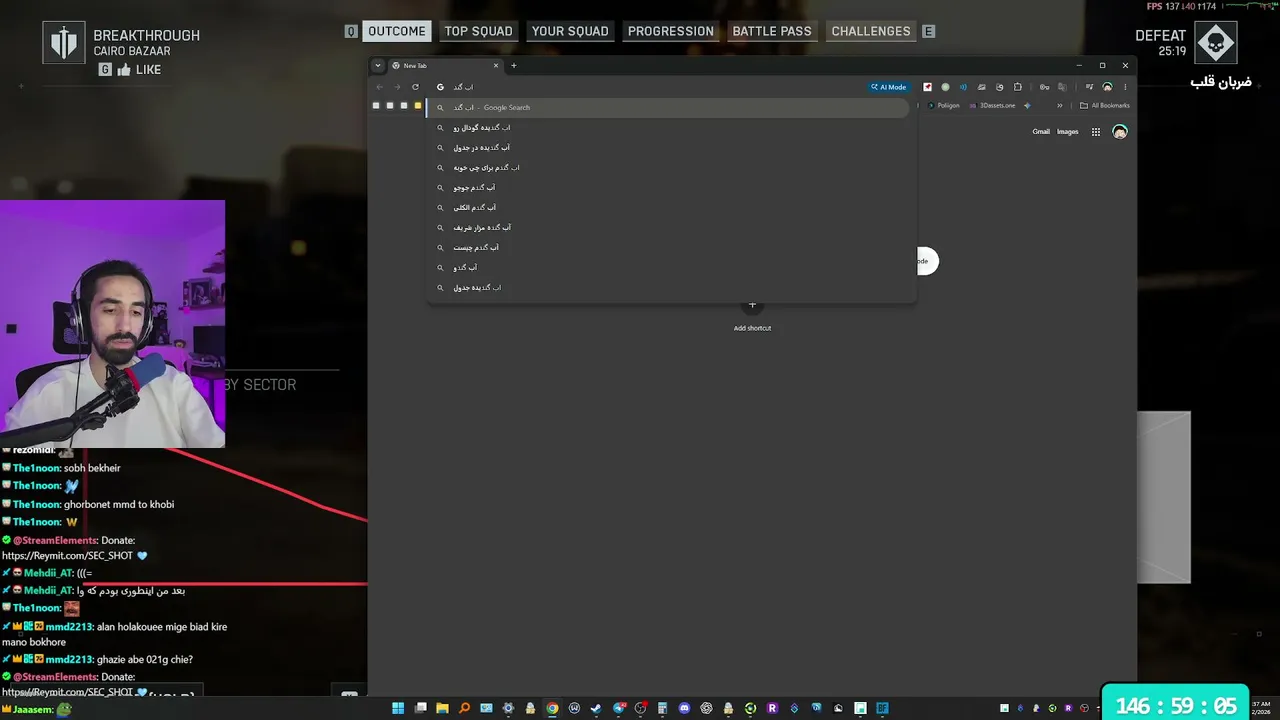Choose suggestion 'آب گندم جوجو'
The width and height of the screenshot is (1280, 720).
tap(671, 187)
